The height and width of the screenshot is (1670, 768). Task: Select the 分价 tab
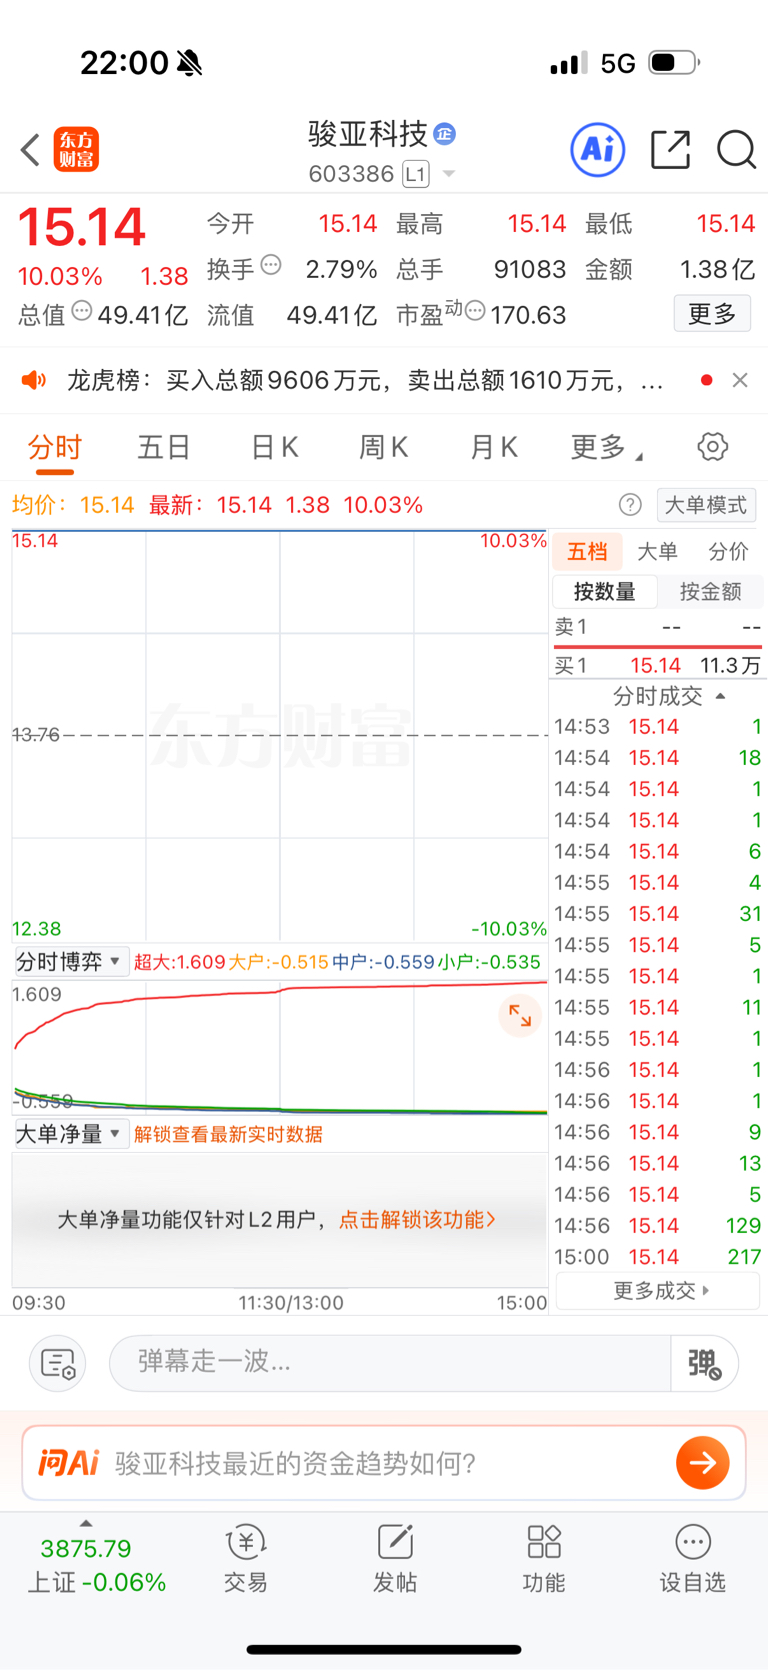pyautogui.click(x=728, y=551)
